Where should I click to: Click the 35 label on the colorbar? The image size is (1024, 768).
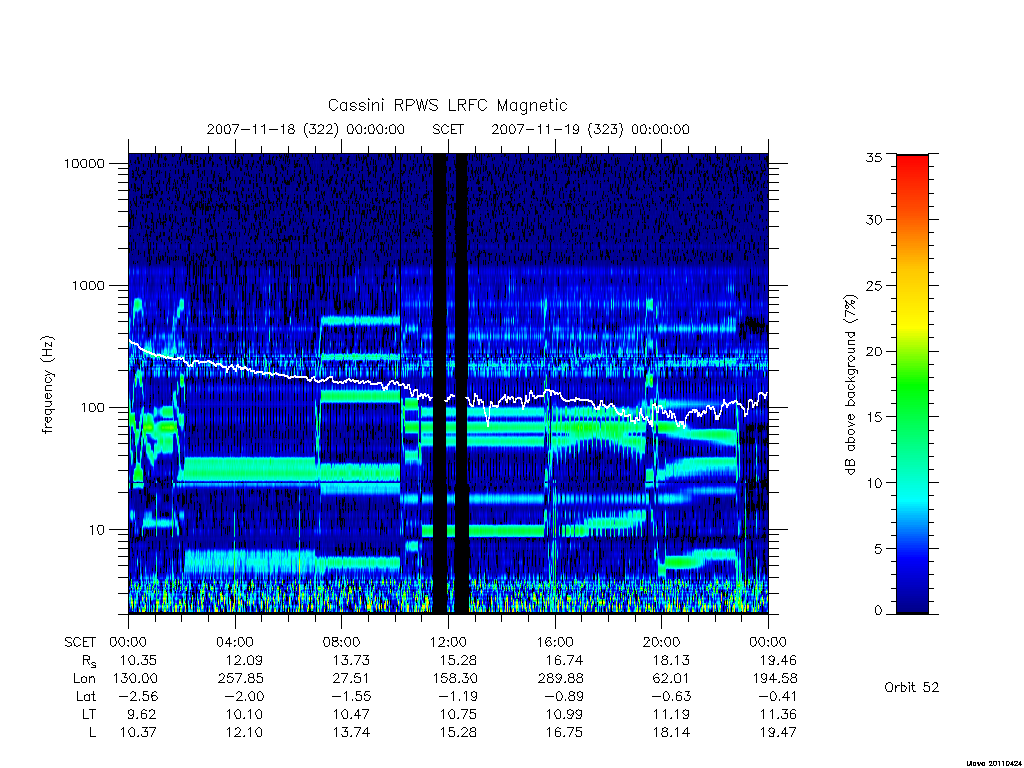(873, 157)
